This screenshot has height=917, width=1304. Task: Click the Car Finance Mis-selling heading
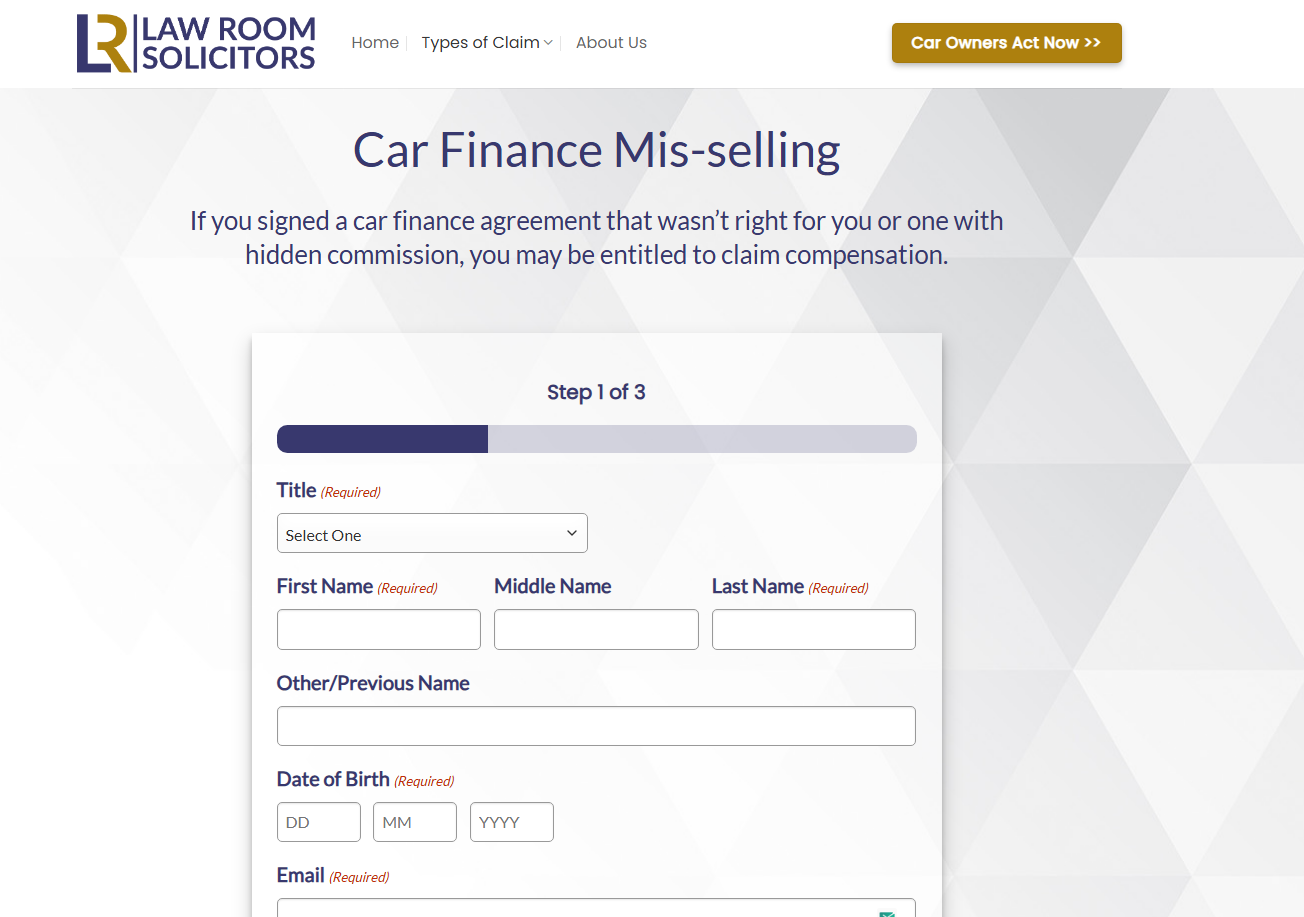tap(596, 150)
